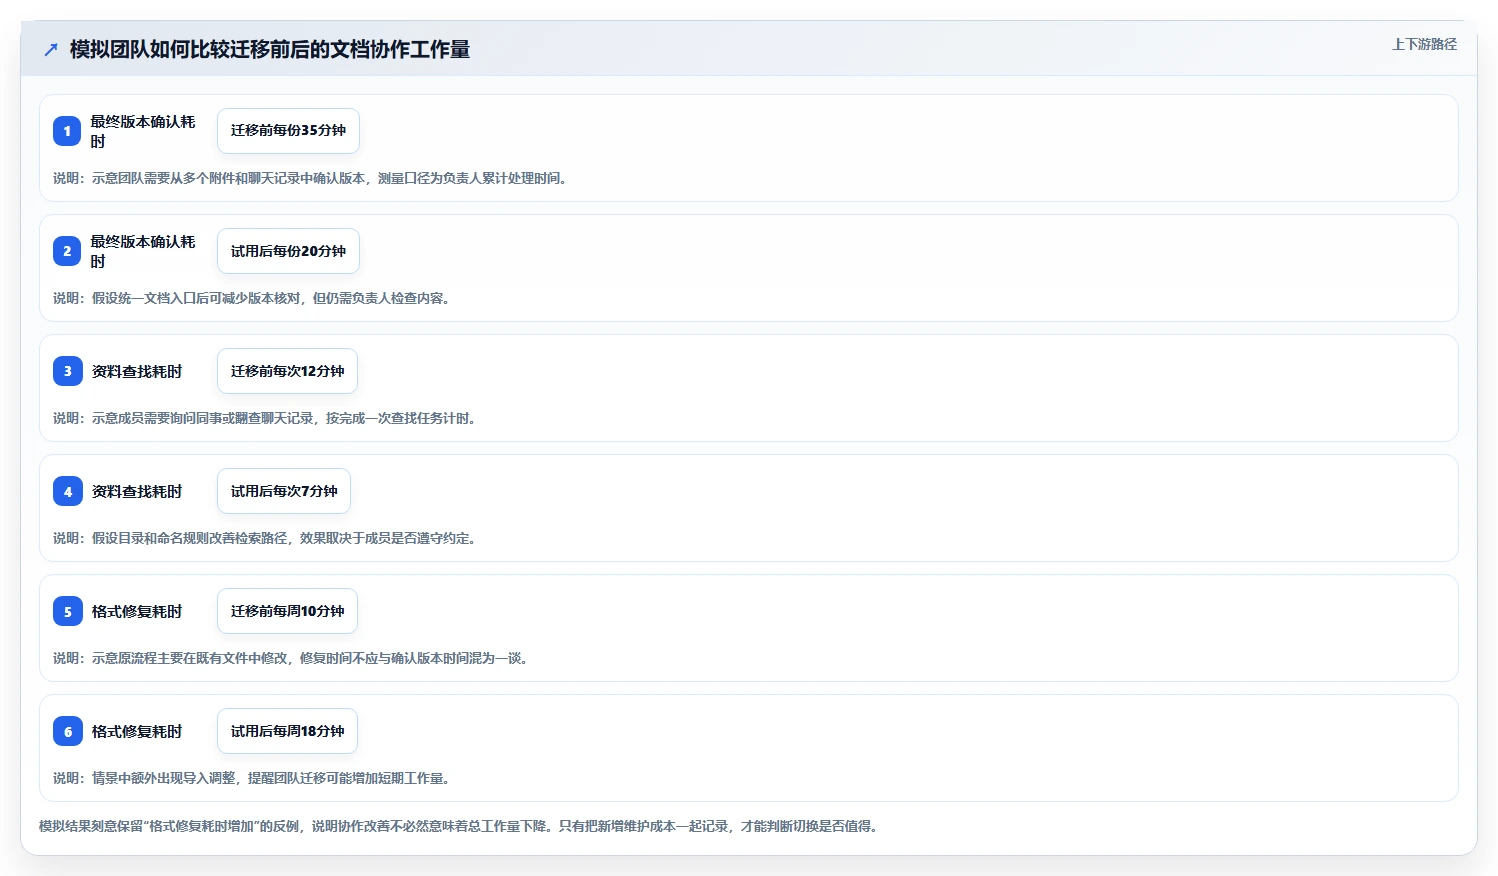Click the note starting 示意团队需要从多个附件
Viewport: 1498px width, 876px height.
312,178
